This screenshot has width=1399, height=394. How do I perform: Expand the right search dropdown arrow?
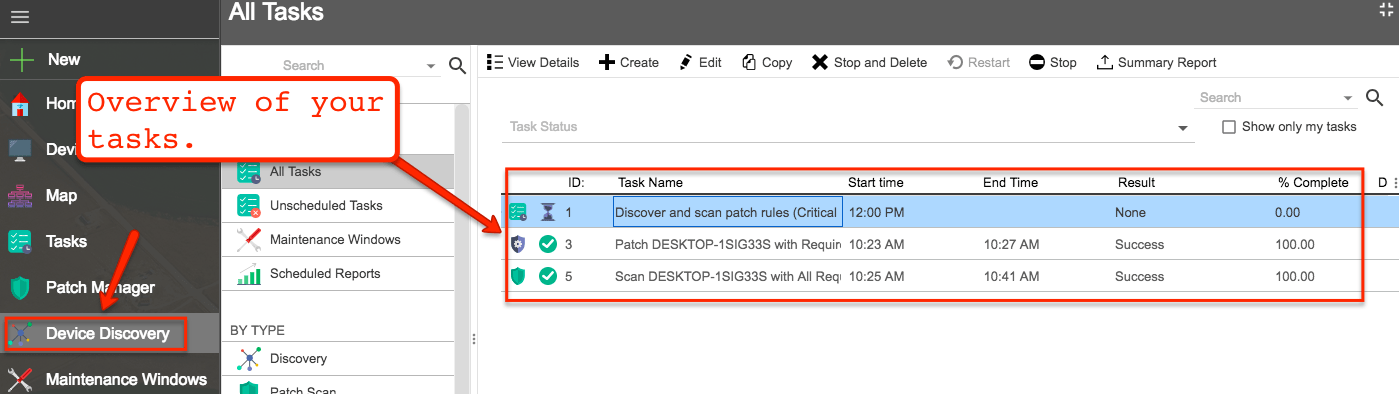point(1349,98)
